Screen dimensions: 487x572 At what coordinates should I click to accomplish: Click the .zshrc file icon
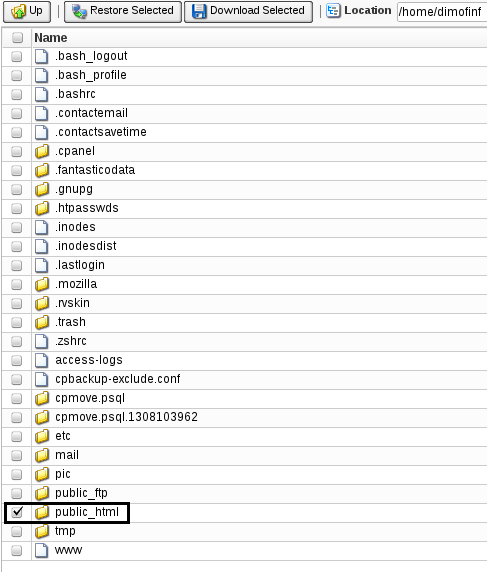41,341
